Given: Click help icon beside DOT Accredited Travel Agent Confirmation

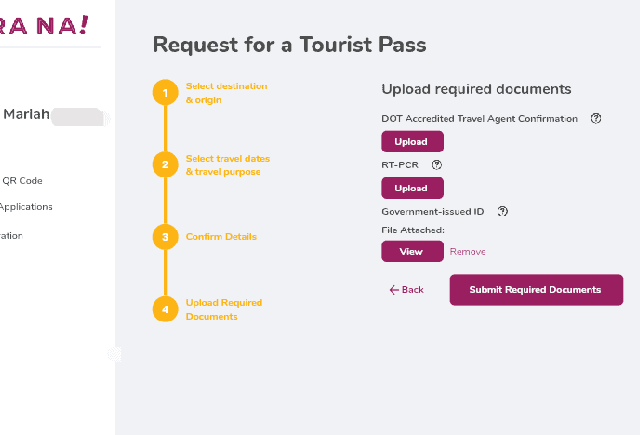Looking at the screenshot, I should coord(596,118).
